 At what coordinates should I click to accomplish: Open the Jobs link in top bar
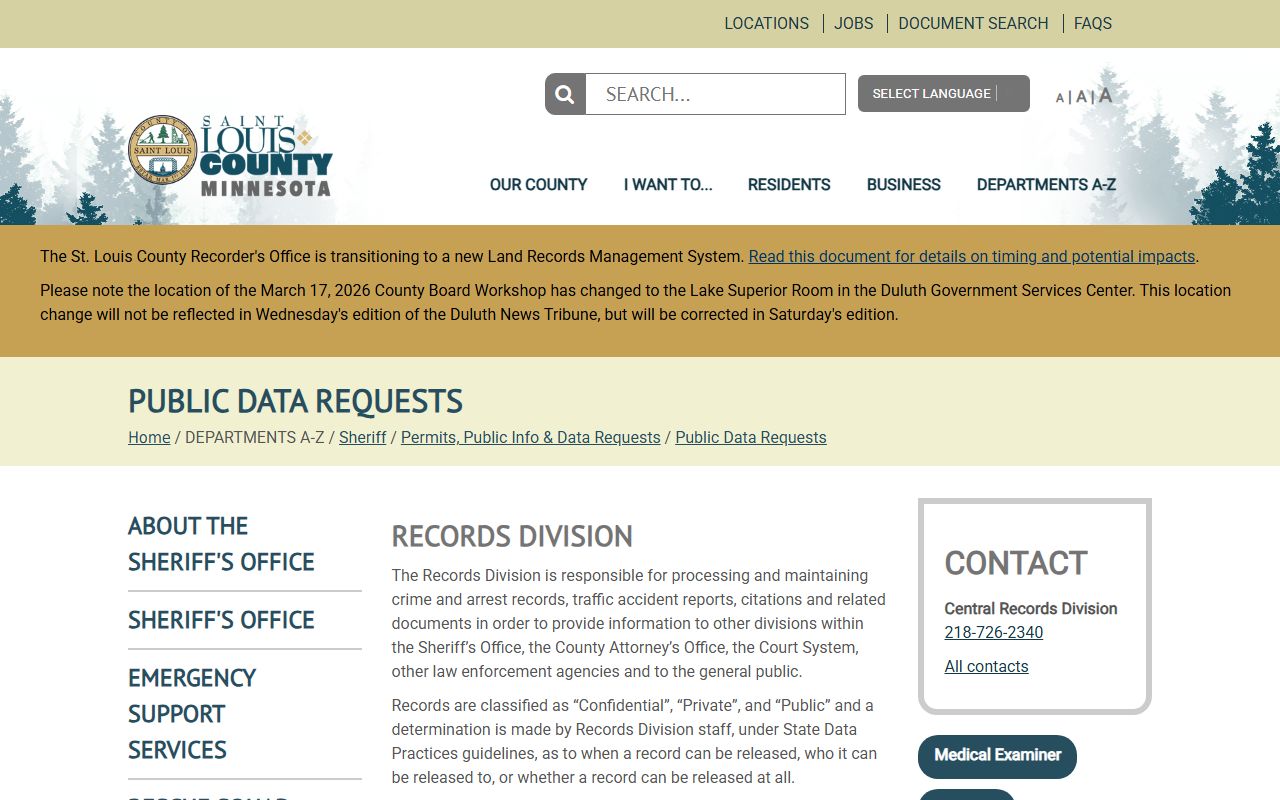tap(854, 23)
